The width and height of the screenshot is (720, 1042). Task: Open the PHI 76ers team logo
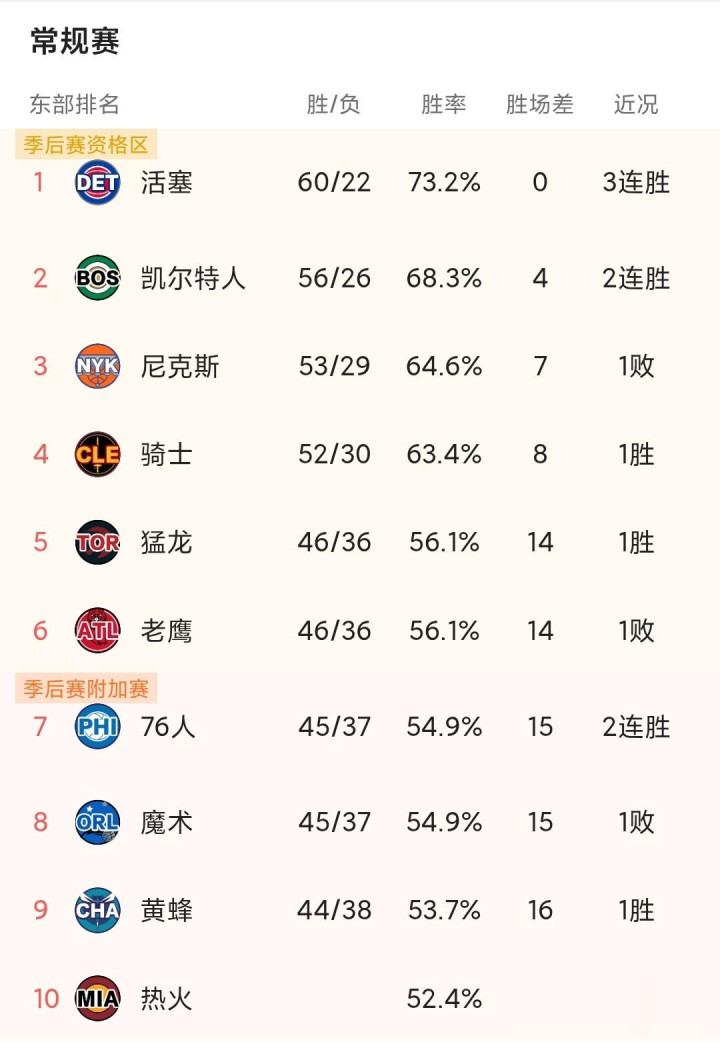pos(97,726)
